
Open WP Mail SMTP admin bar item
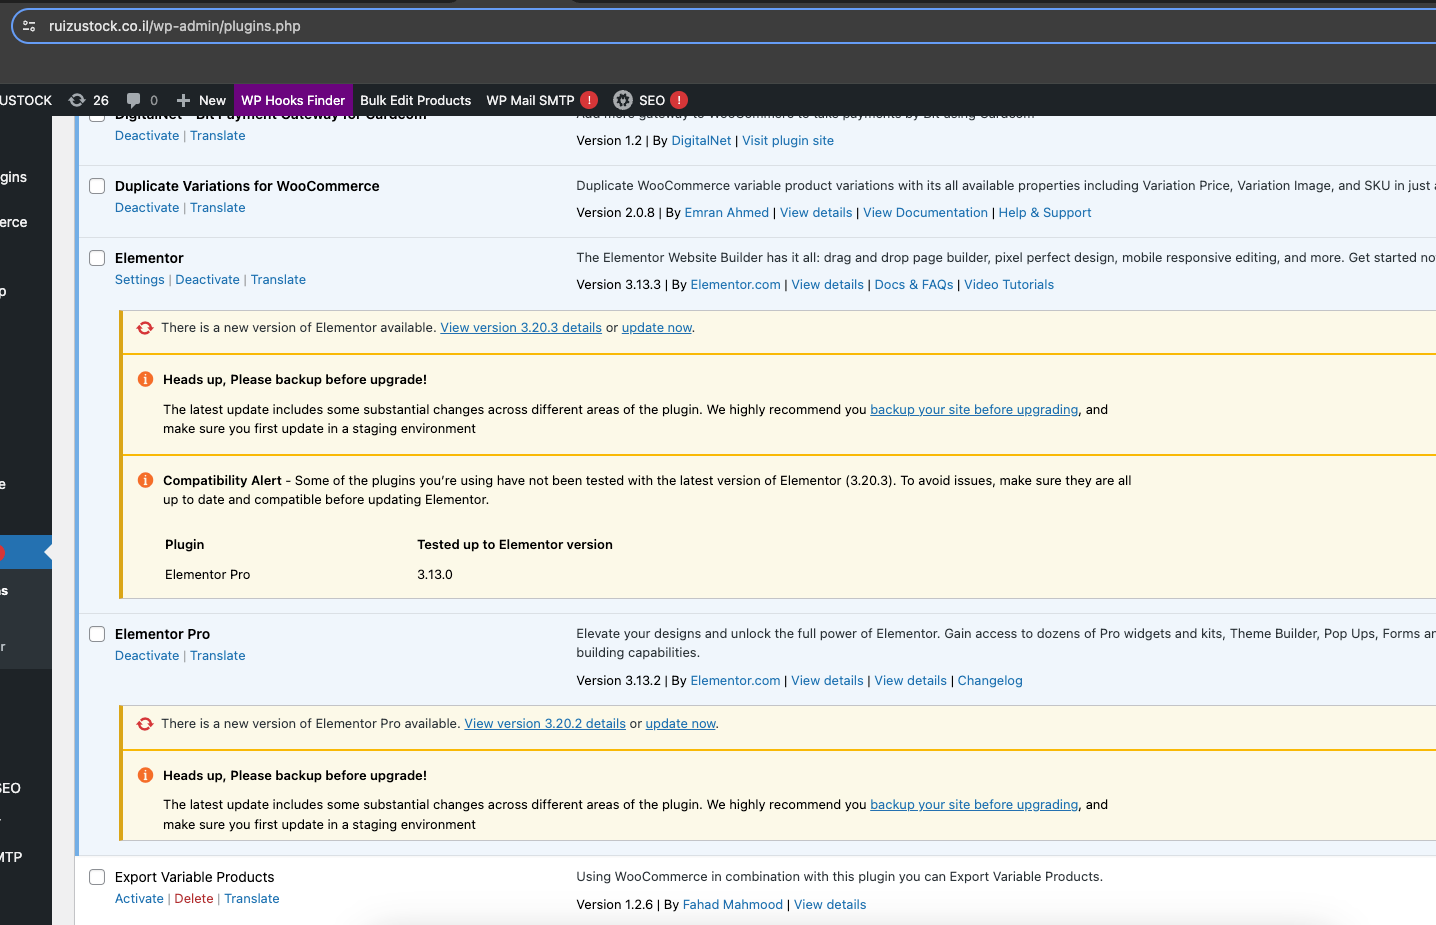tap(530, 100)
